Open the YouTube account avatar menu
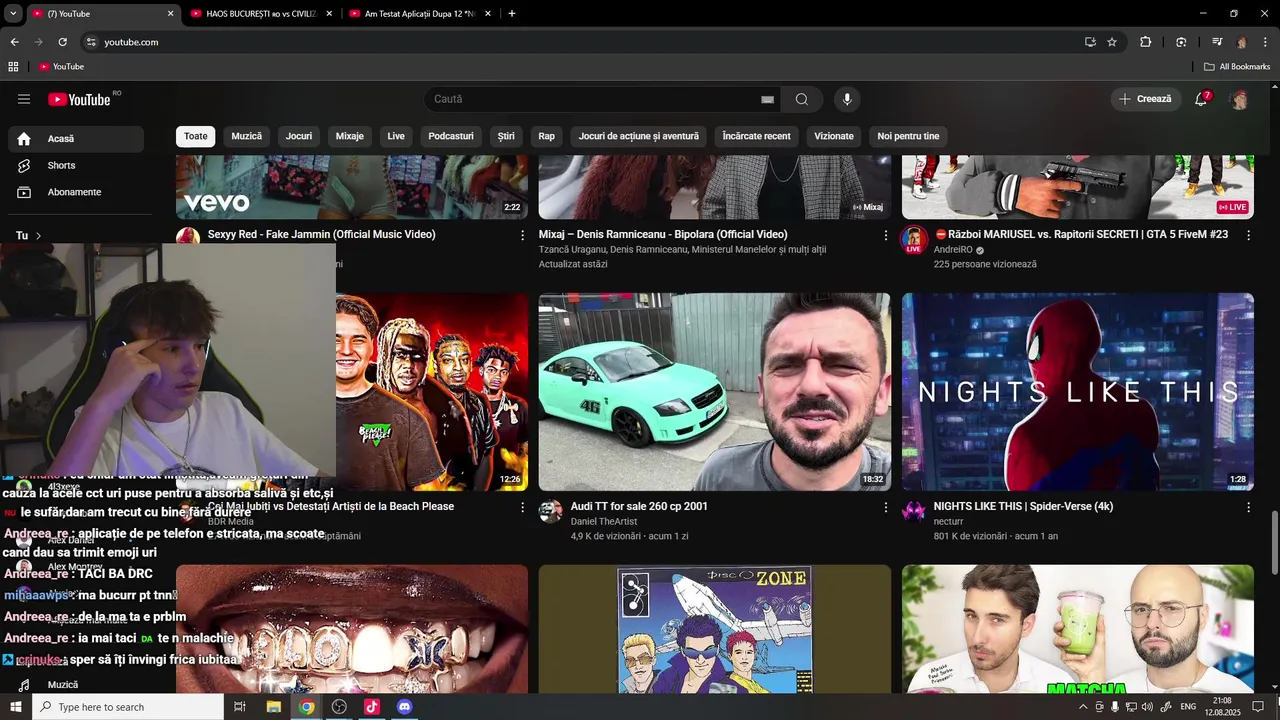 pos(1240,99)
